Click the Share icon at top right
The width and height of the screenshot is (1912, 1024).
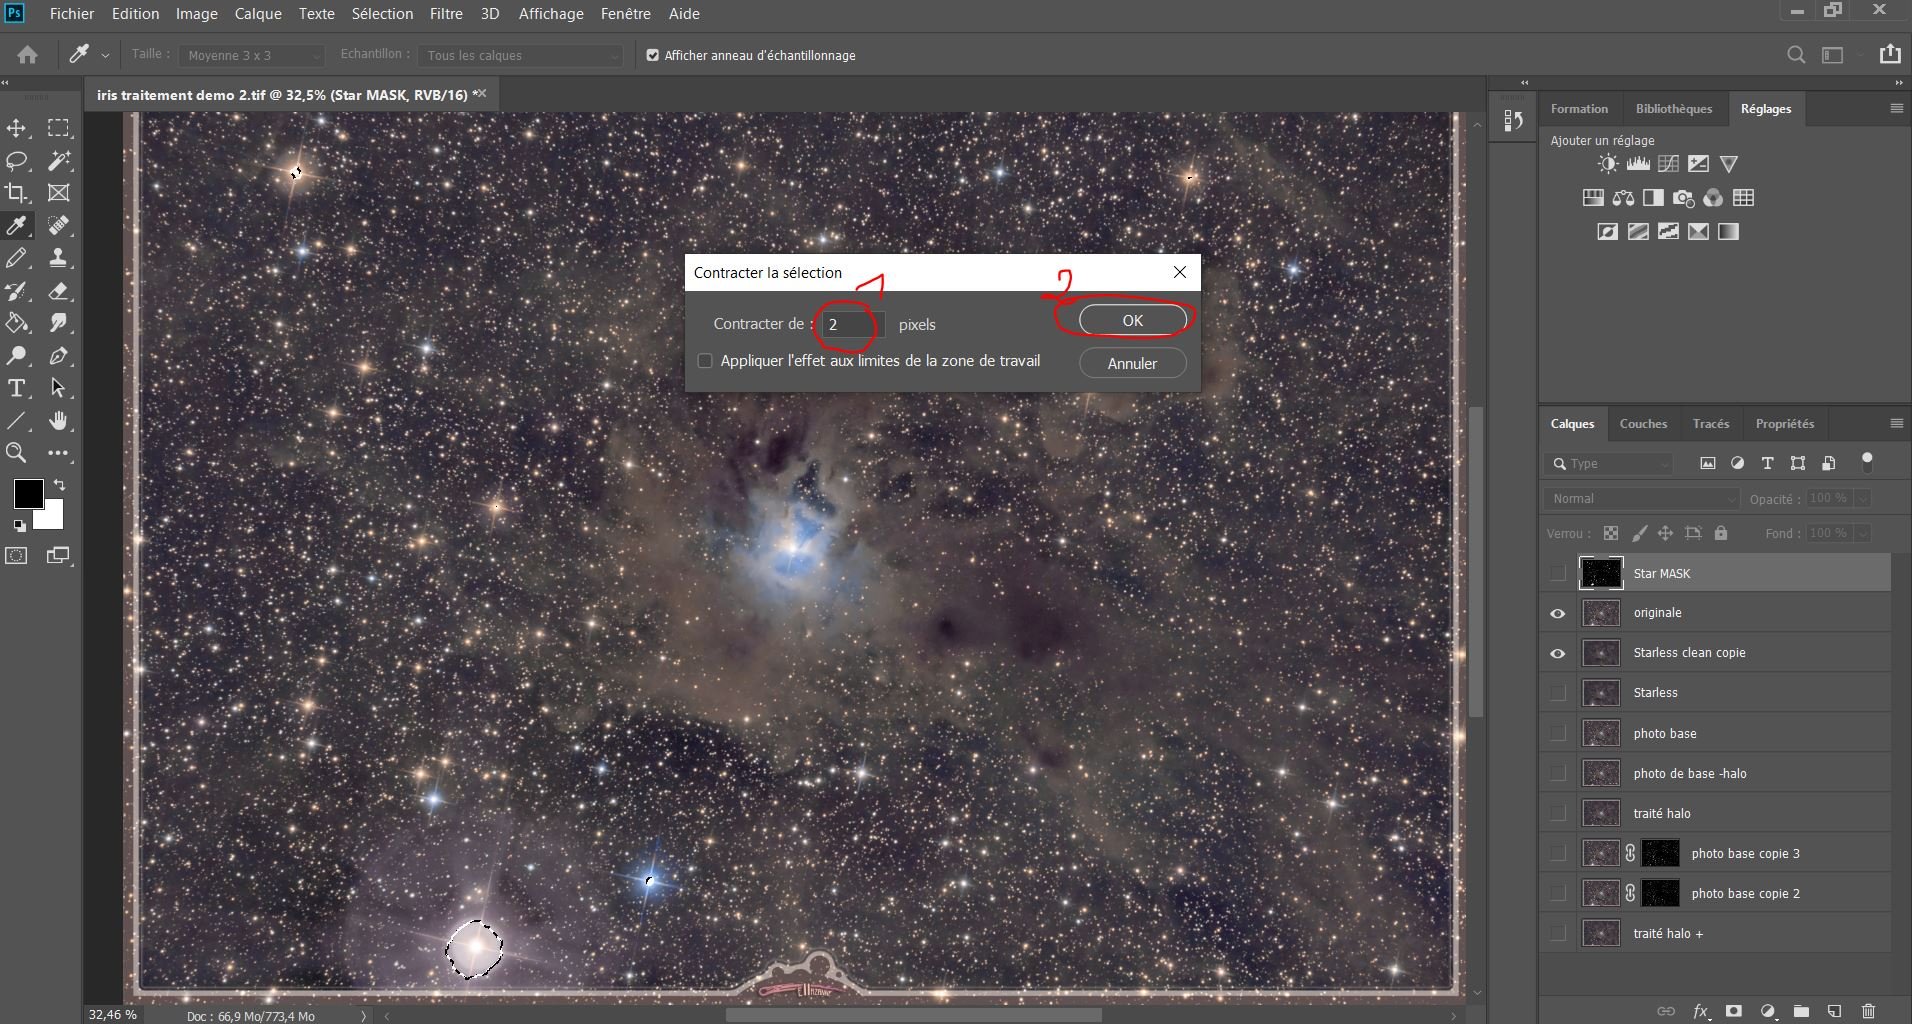1889,54
